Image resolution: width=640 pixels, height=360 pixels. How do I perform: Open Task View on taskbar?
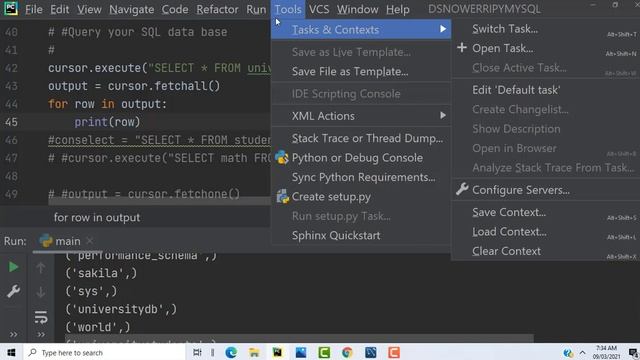(x=197, y=352)
